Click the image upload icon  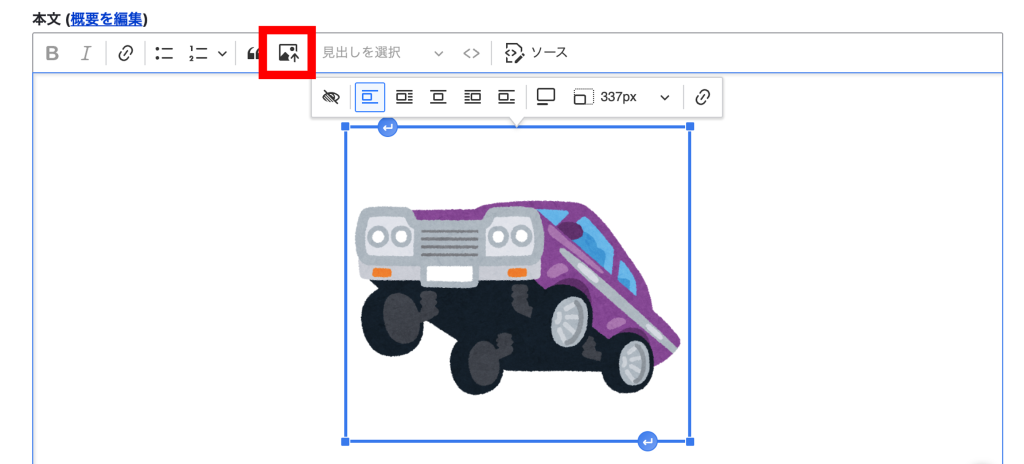[x=288, y=54]
